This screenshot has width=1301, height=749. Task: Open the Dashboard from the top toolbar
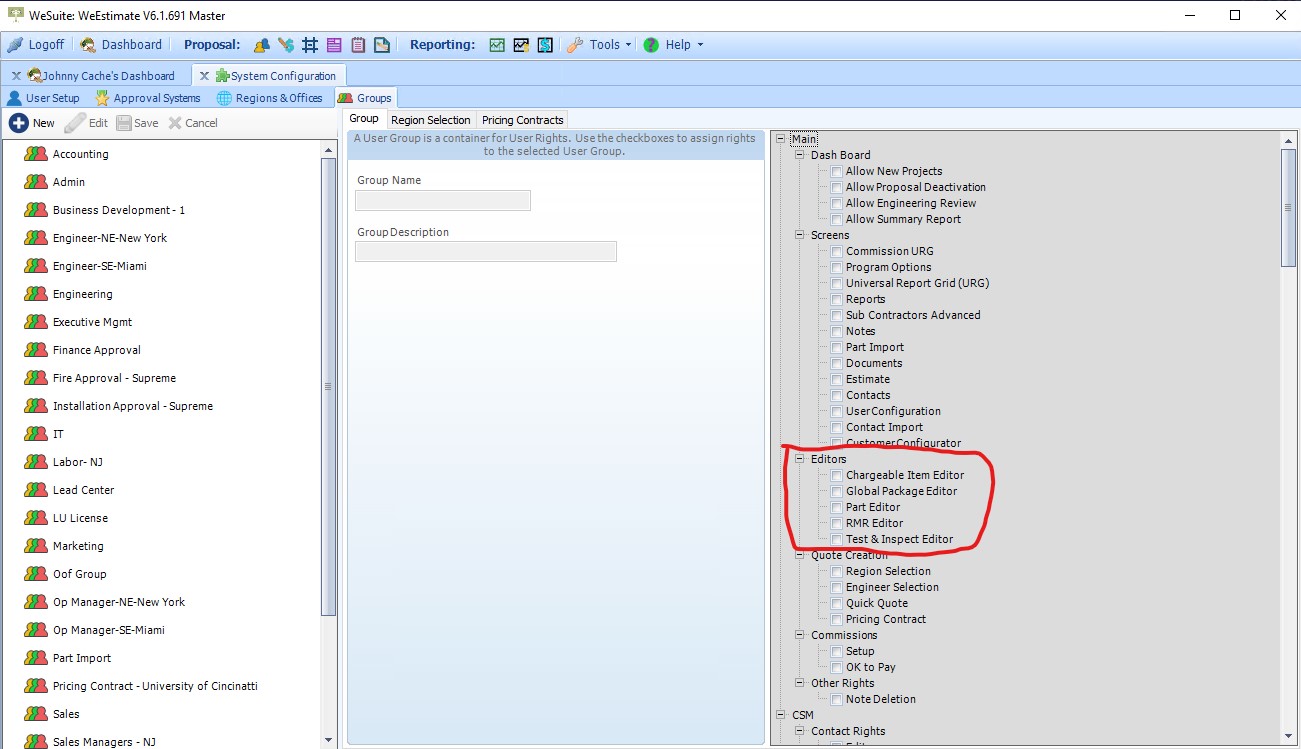(x=122, y=44)
